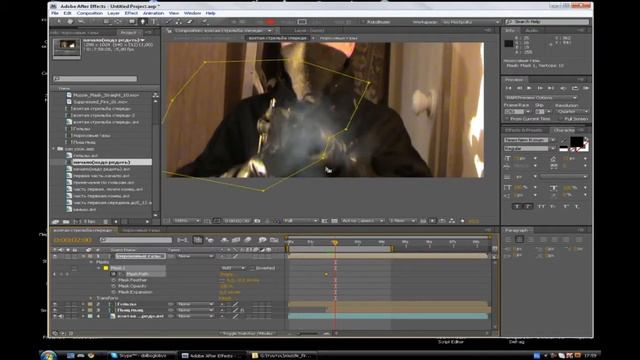Viewport: 640px width, 360px height.
Task: Select the Hand tool
Action: (70, 22)
